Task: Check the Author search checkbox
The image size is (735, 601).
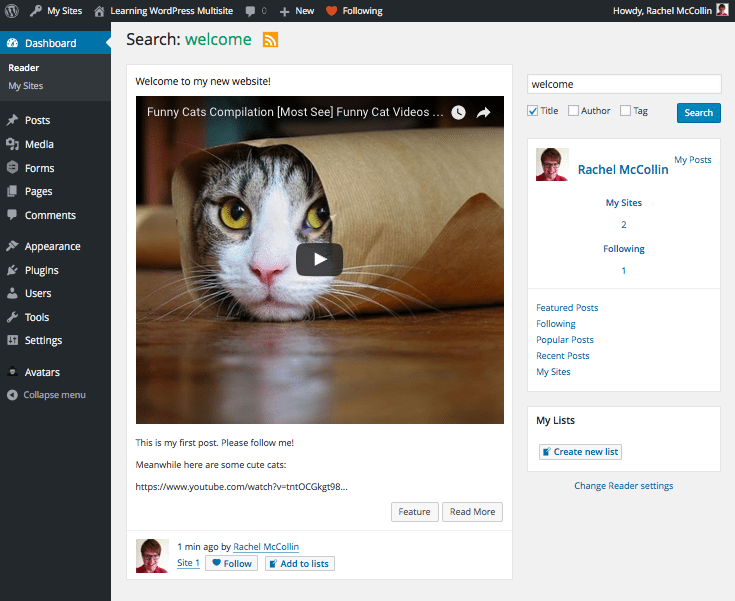Action: (x=573, y=111)
